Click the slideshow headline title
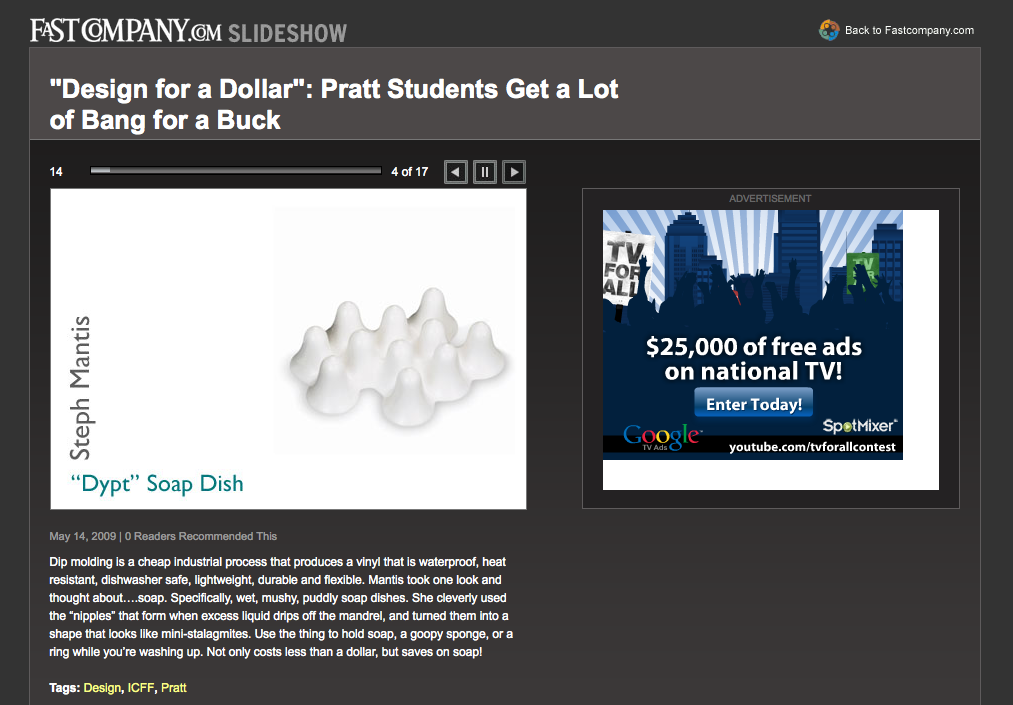Image resolution: width=1013 pixels, height=705 pixels. pos(333,104)
